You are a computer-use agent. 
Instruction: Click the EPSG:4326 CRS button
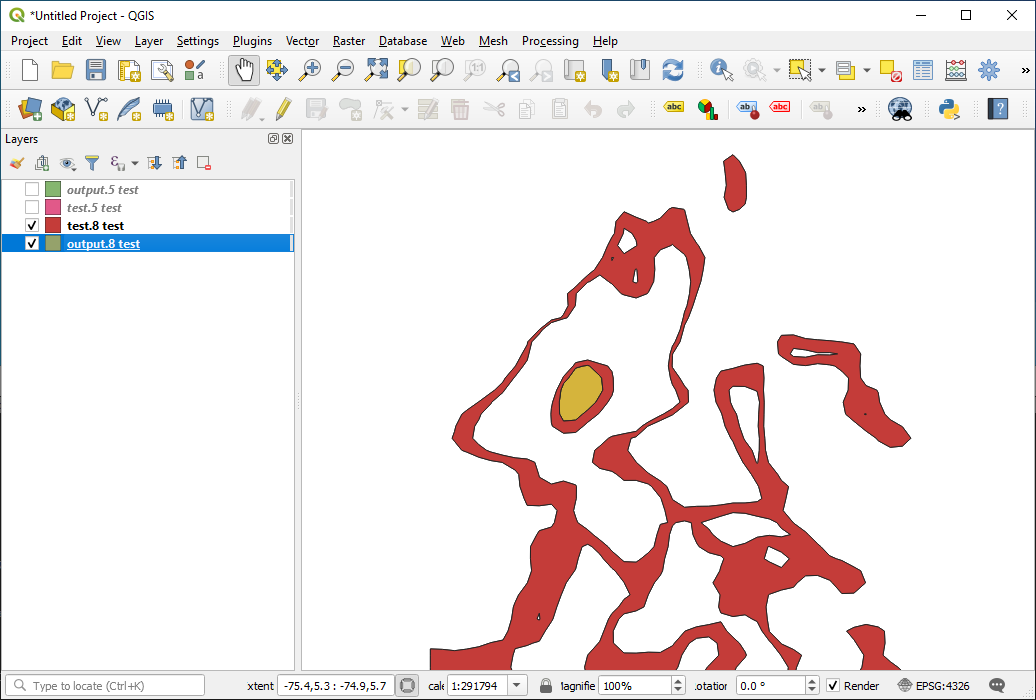pyautogui.click(x=934, y=685)
